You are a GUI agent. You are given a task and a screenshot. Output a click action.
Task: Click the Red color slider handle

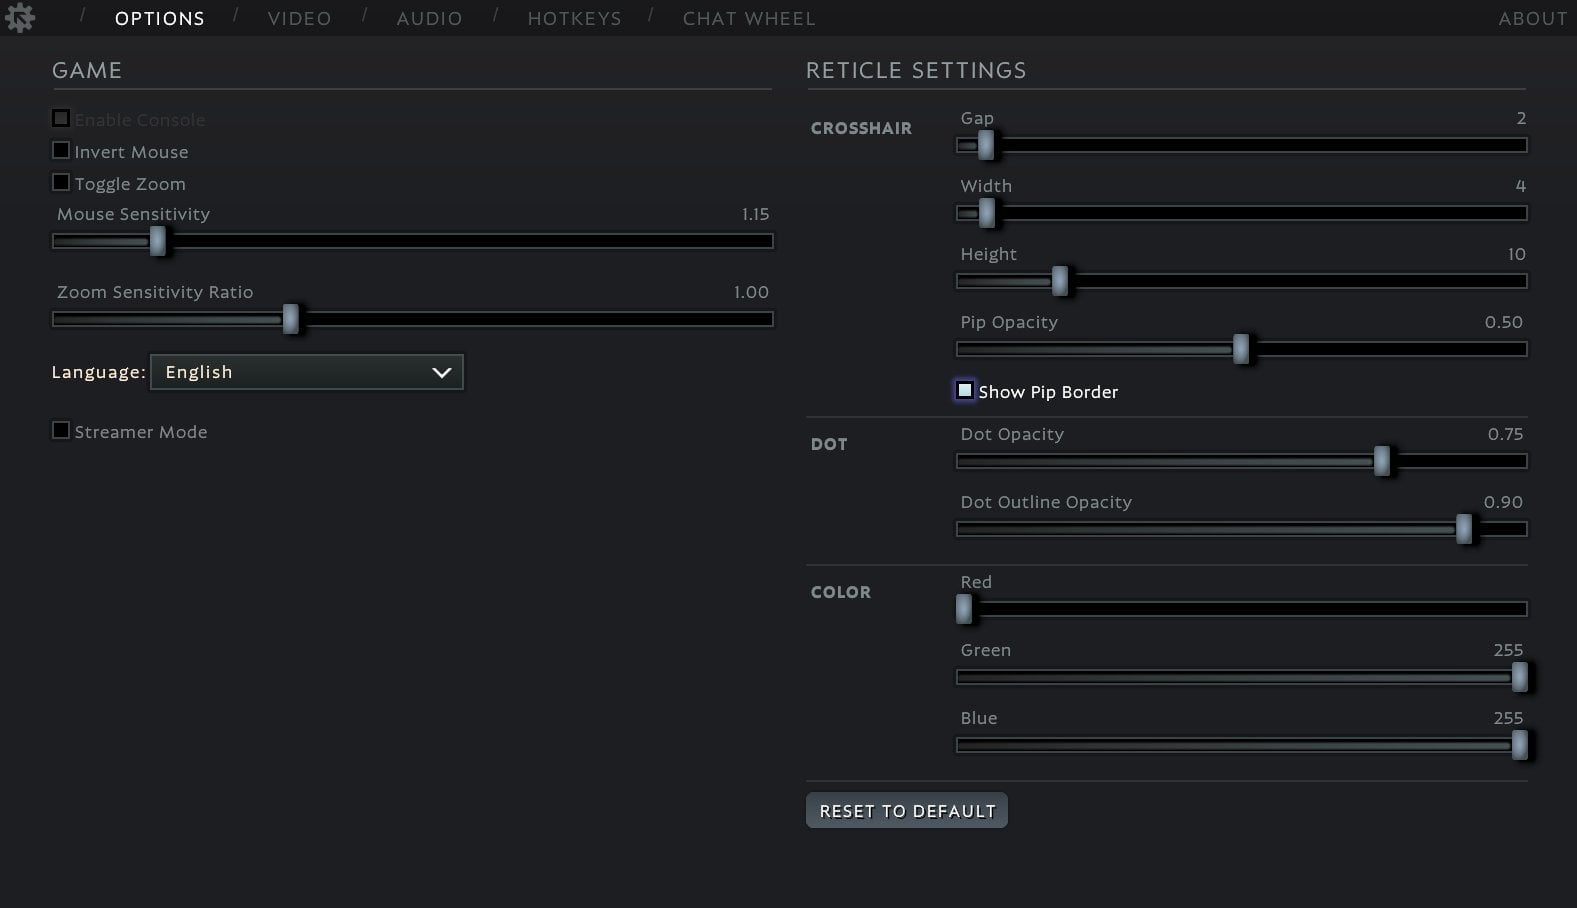click(965, 608)
